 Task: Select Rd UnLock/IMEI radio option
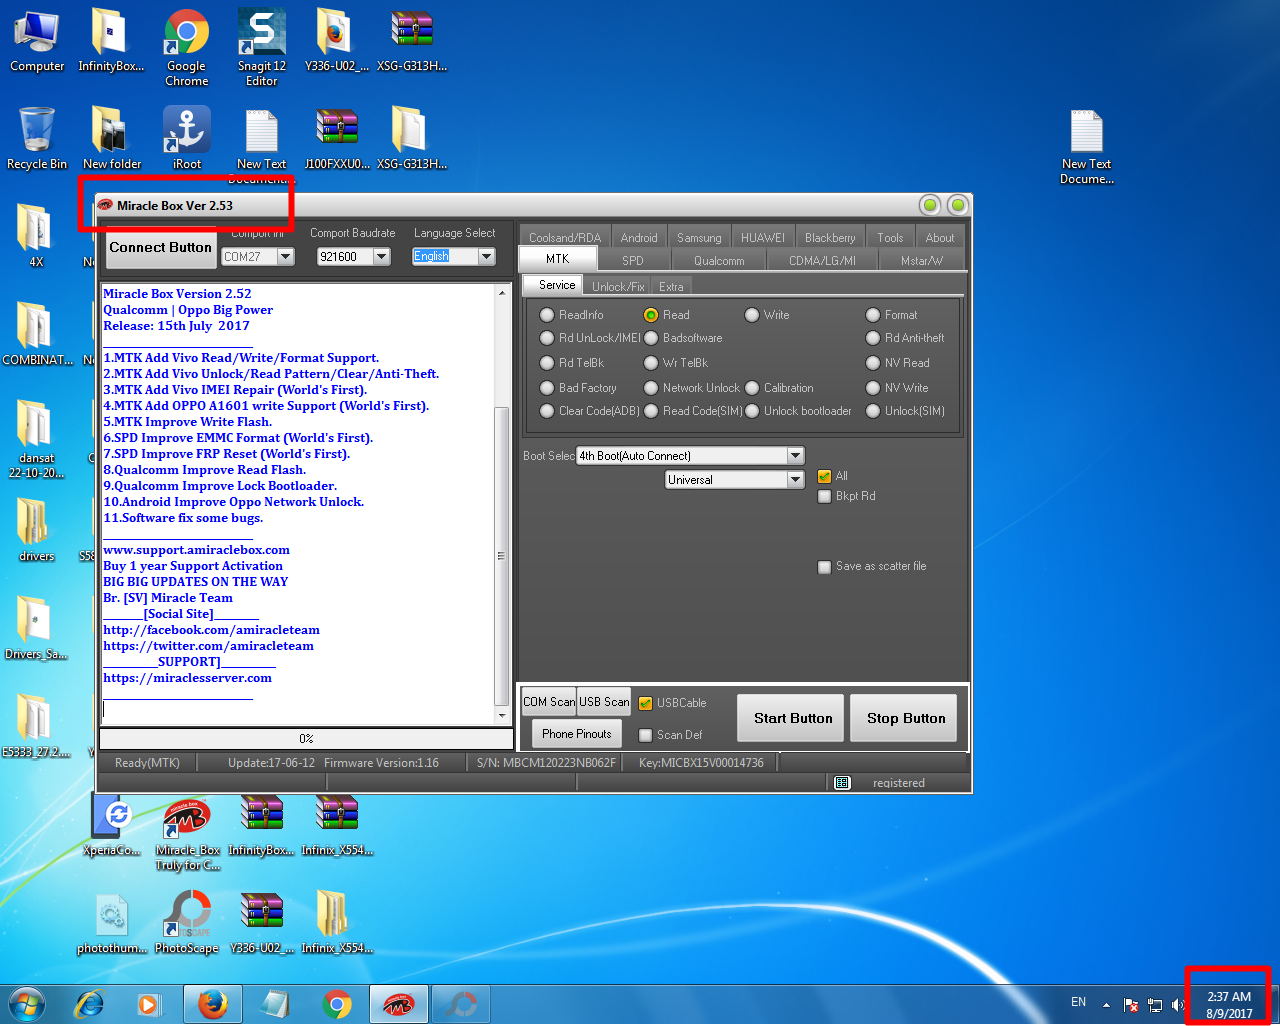(x=547, y=338)
